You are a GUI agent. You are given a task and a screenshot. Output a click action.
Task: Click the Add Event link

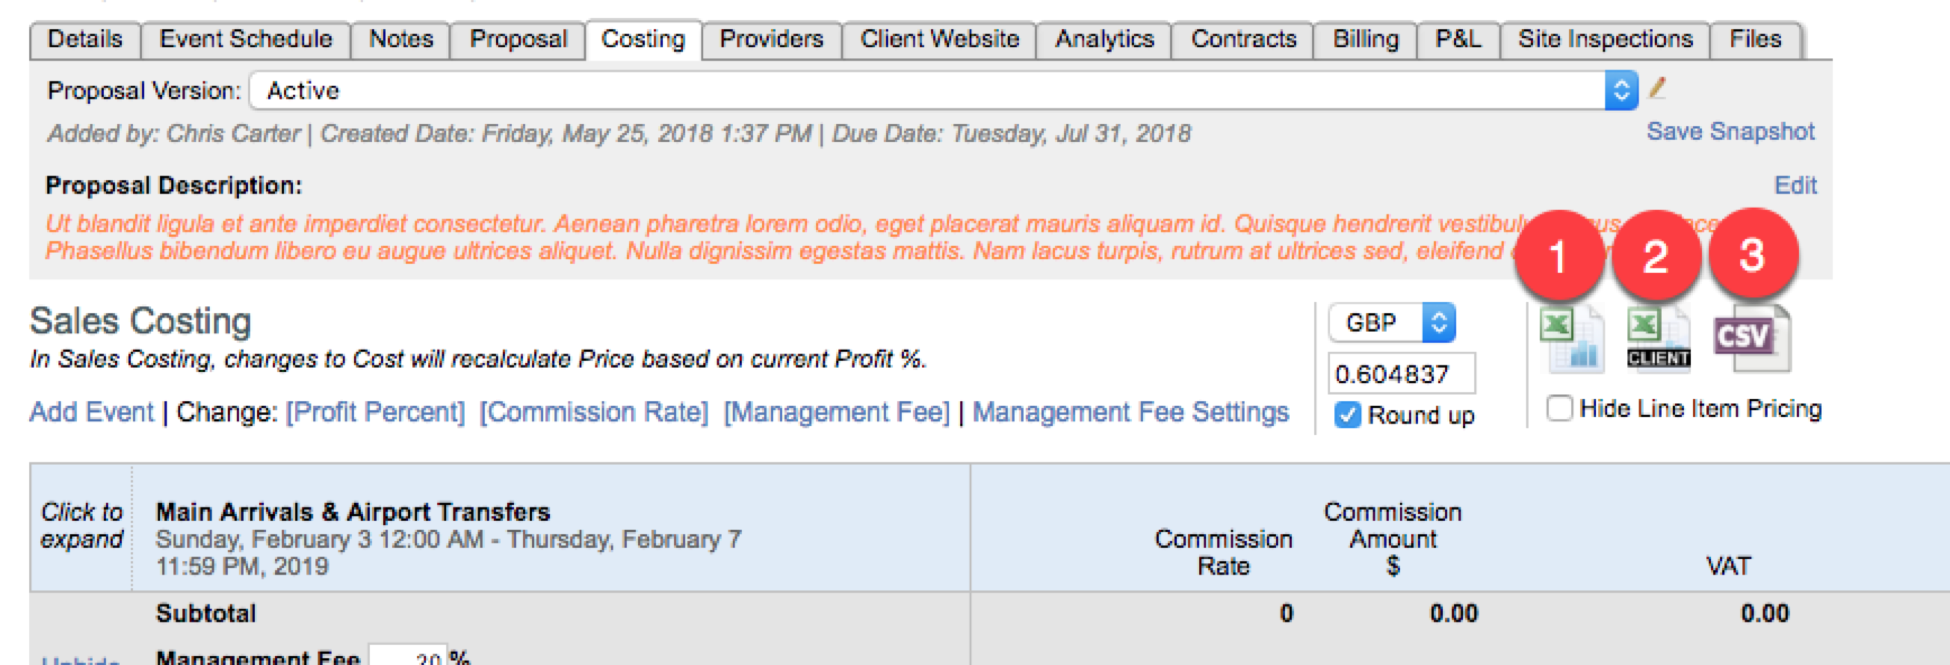click(91, 412)
